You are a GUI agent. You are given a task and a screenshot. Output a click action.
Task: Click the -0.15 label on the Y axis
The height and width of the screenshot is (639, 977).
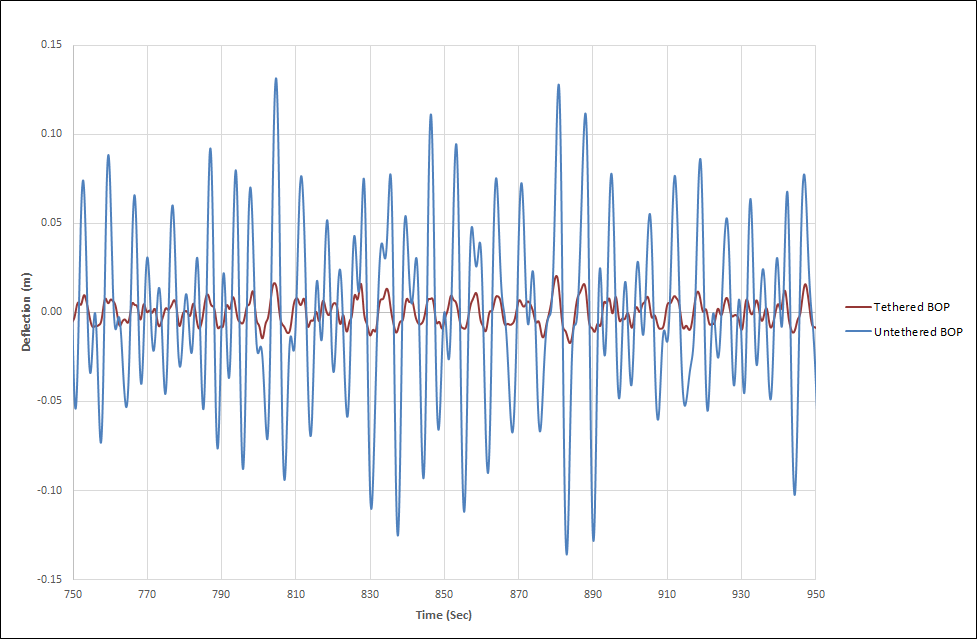pyautogui.click(x=48, y=579)
